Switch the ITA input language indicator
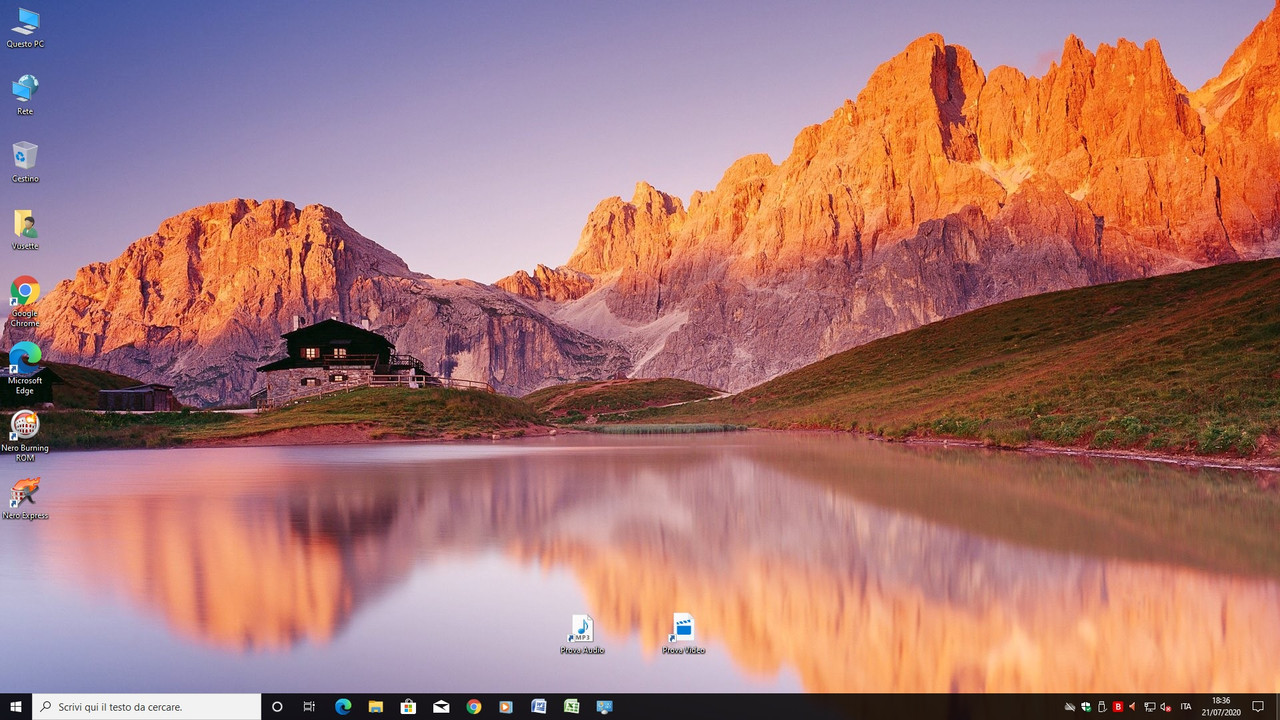This screenshot has height=720, width=1280. (1186, 707)
